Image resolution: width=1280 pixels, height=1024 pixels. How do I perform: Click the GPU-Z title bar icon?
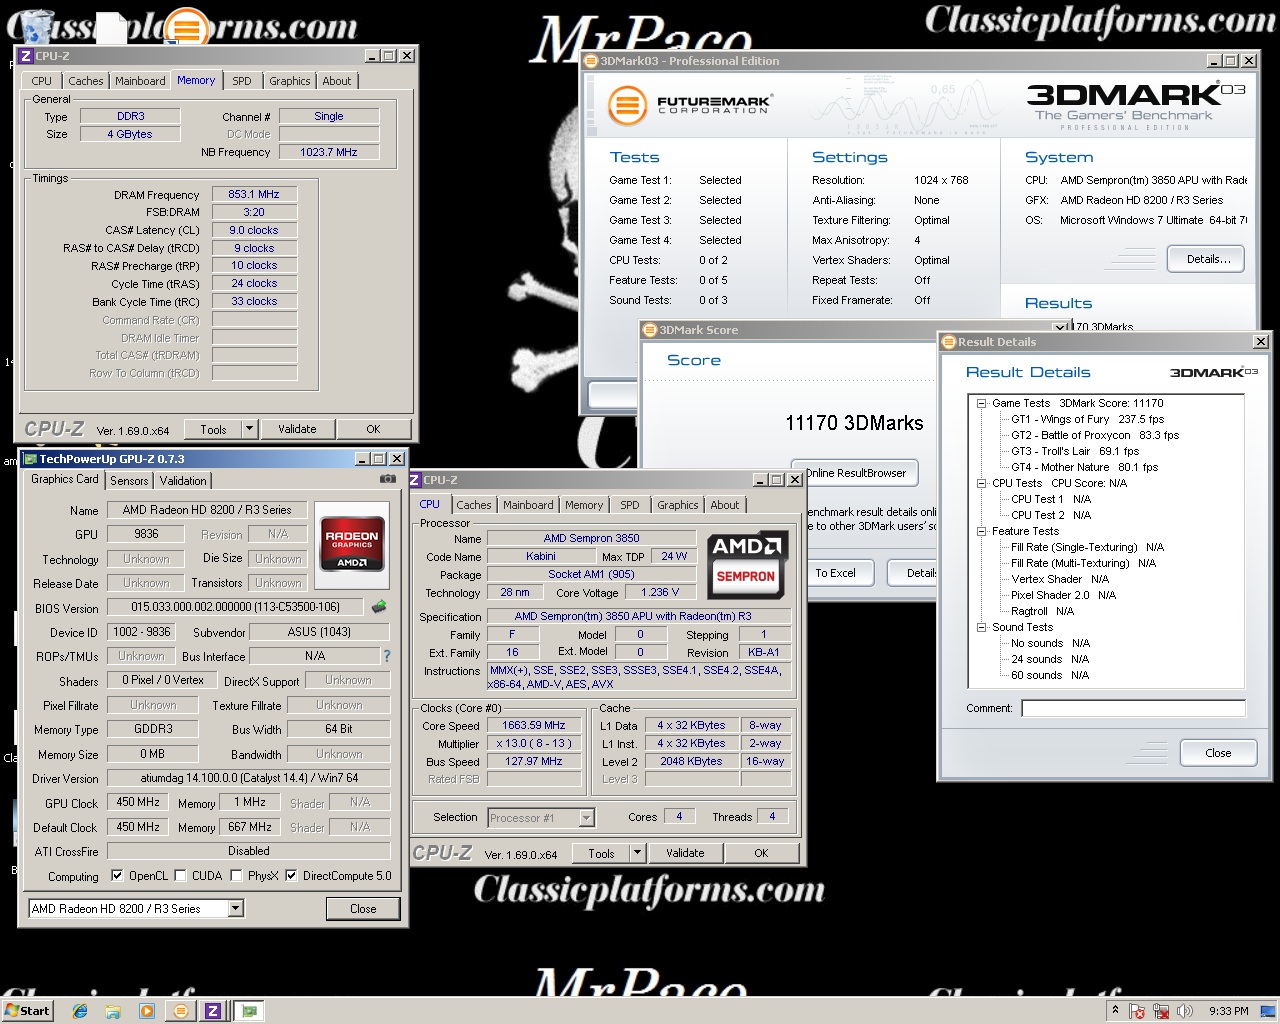[x=30, y=459]
